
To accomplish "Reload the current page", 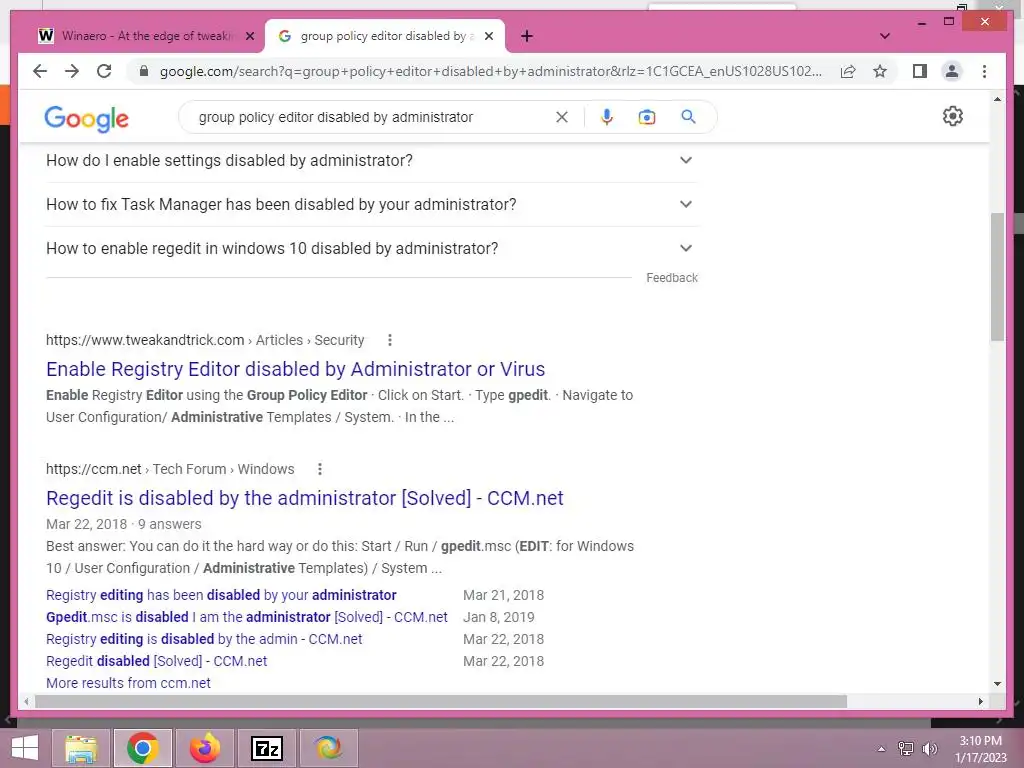I will coord(104,71).
